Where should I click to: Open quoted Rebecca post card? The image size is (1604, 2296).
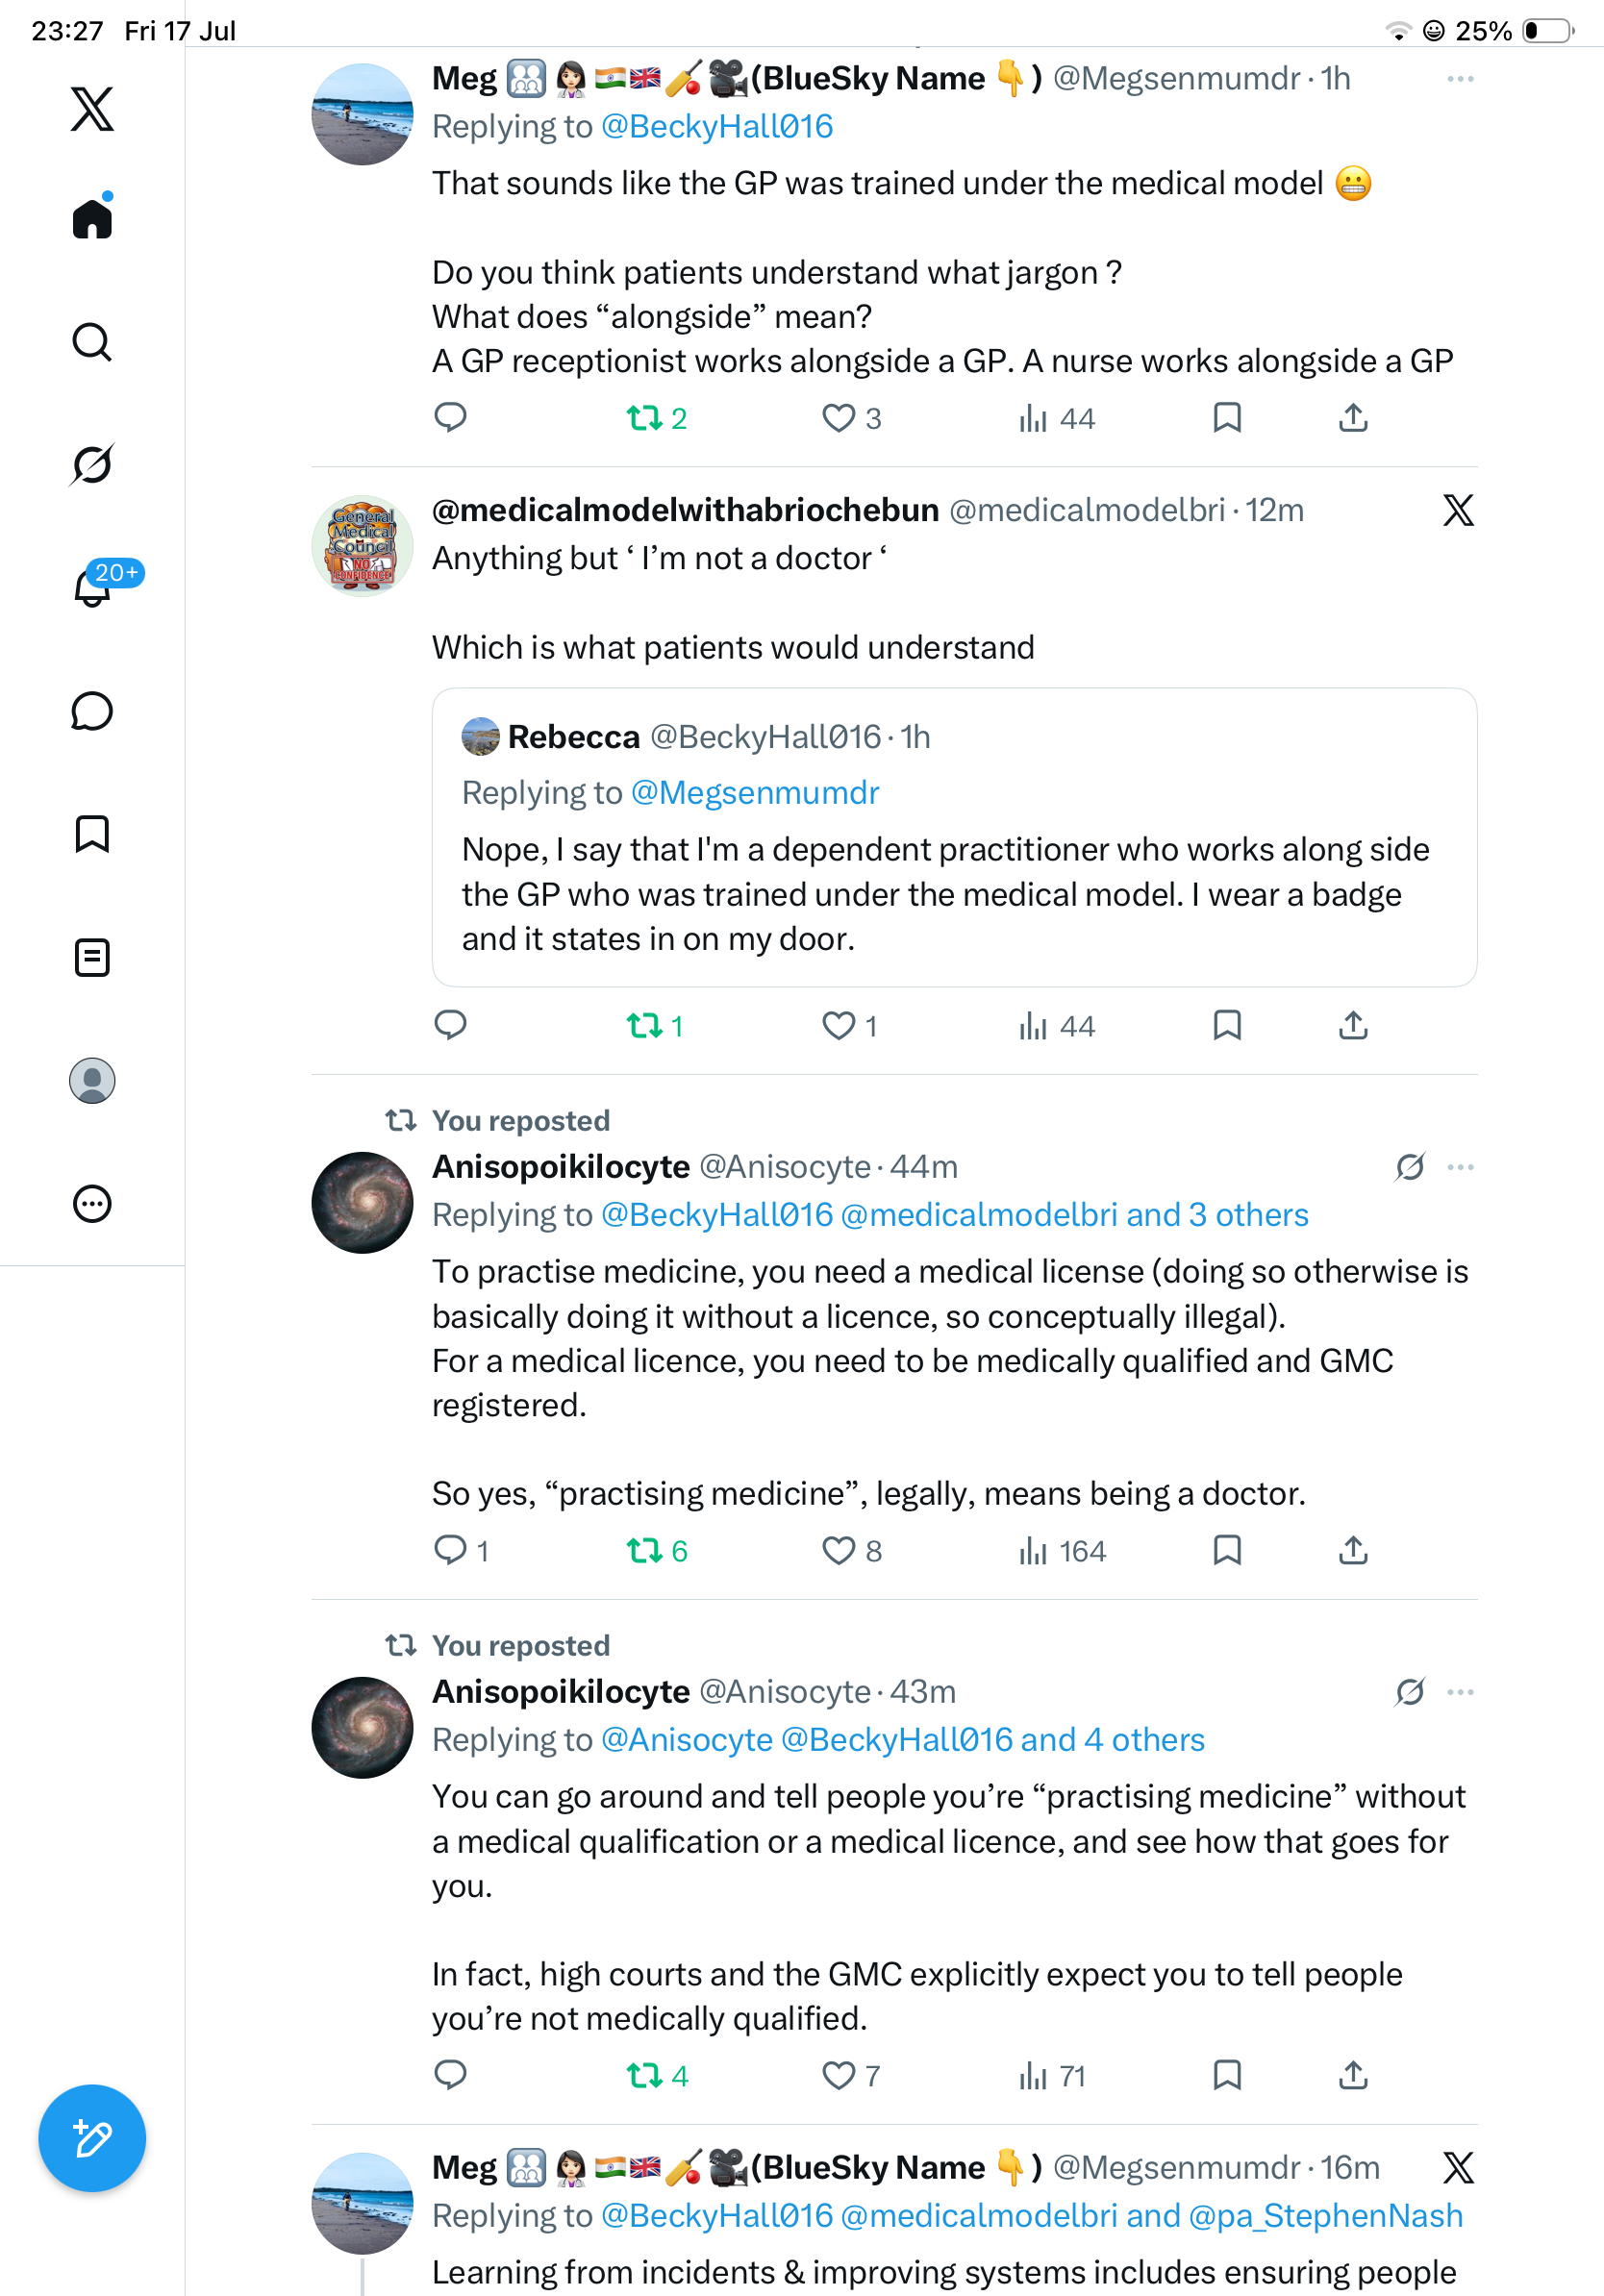click(954, 837)
